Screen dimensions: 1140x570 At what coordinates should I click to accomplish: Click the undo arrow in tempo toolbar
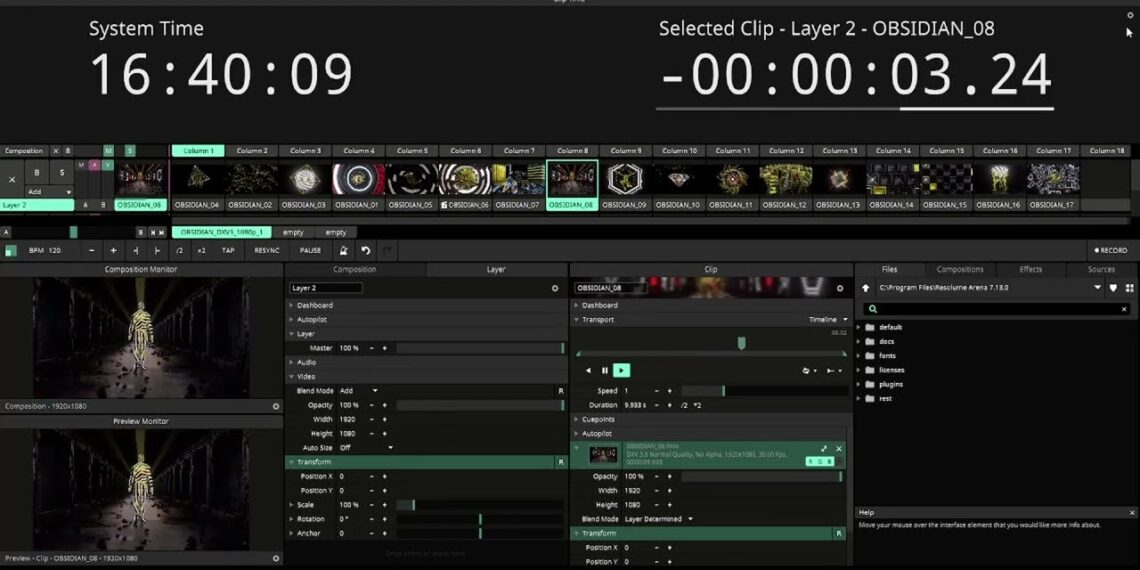click(x=366, y=250)
